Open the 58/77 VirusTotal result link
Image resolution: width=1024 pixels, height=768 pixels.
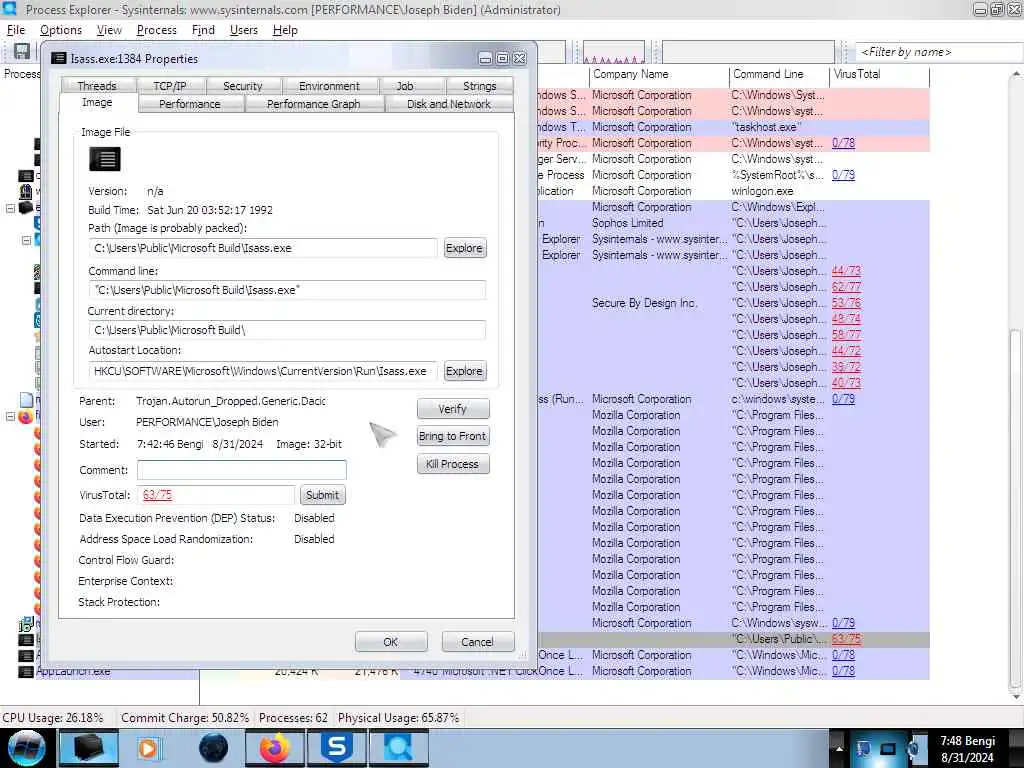(846, 335)
